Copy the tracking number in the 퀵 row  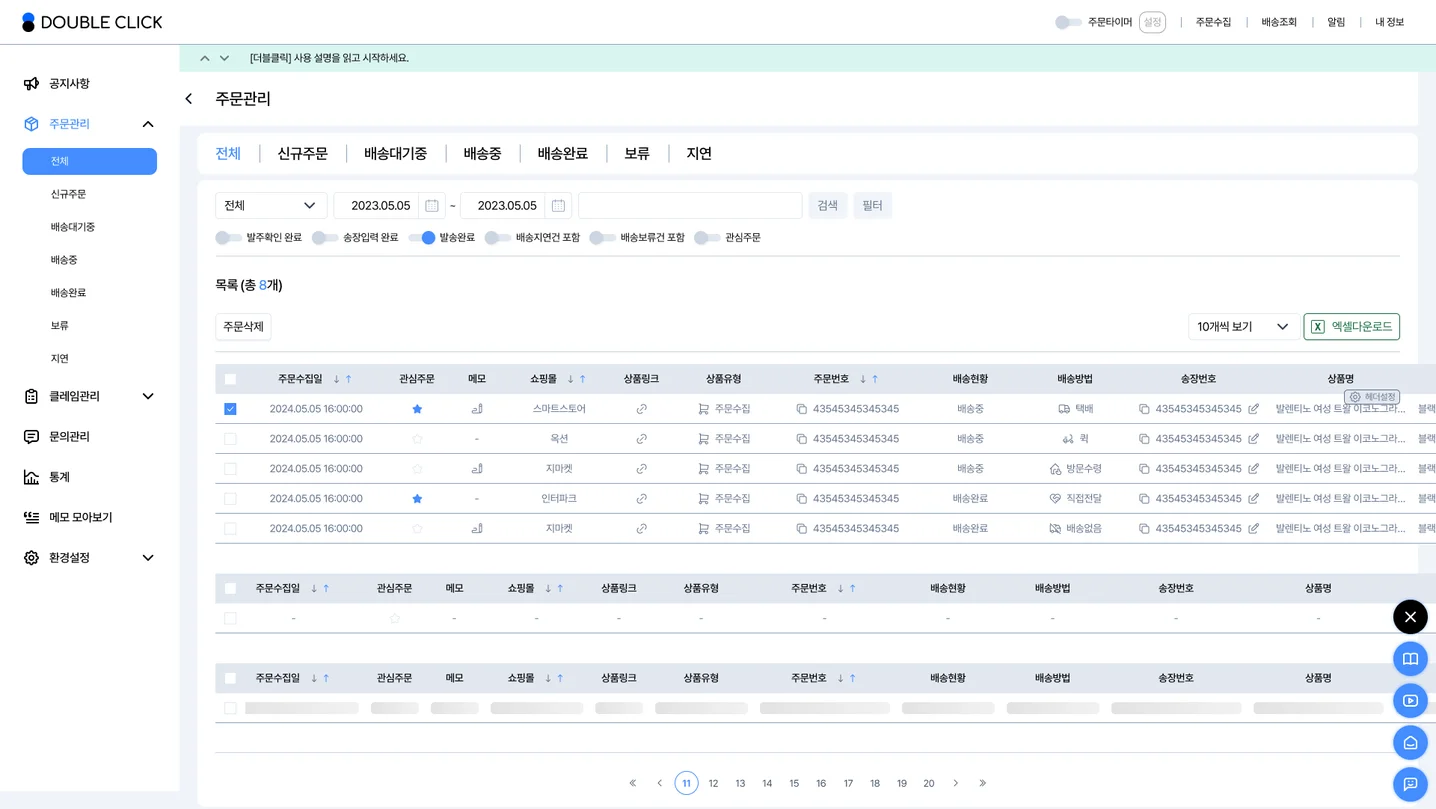point(1144,439)
